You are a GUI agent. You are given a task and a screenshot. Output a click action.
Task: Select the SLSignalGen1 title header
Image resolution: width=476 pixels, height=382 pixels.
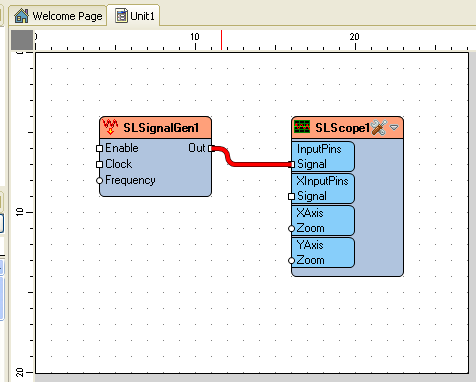(x=155, y=127)
